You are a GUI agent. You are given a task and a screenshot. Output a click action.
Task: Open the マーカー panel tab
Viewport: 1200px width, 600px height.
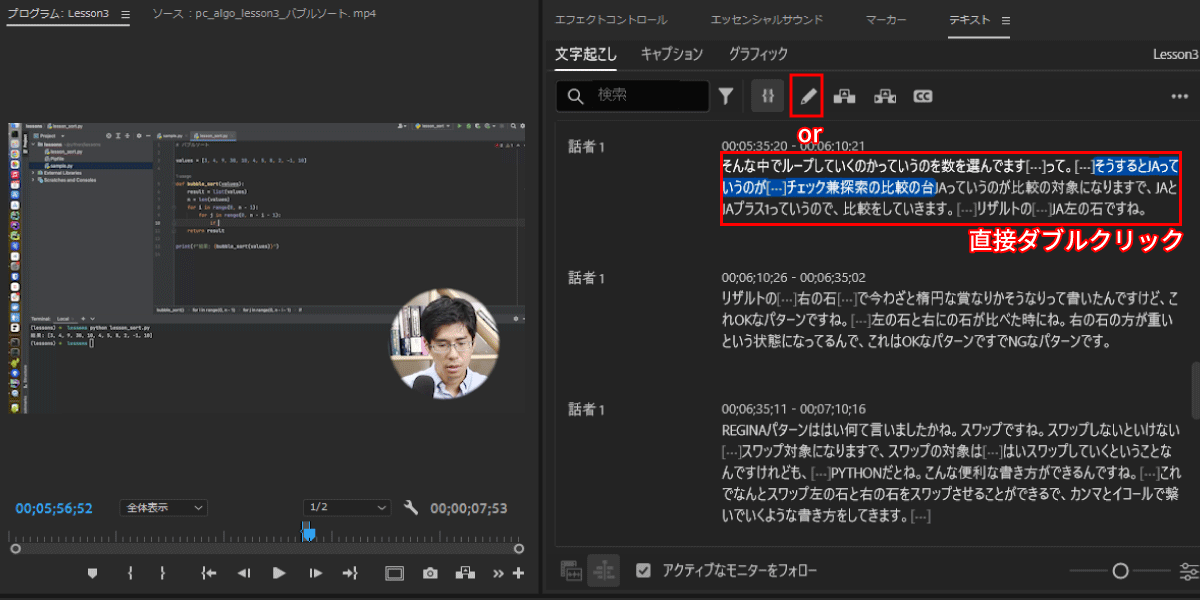click(886, 20)
